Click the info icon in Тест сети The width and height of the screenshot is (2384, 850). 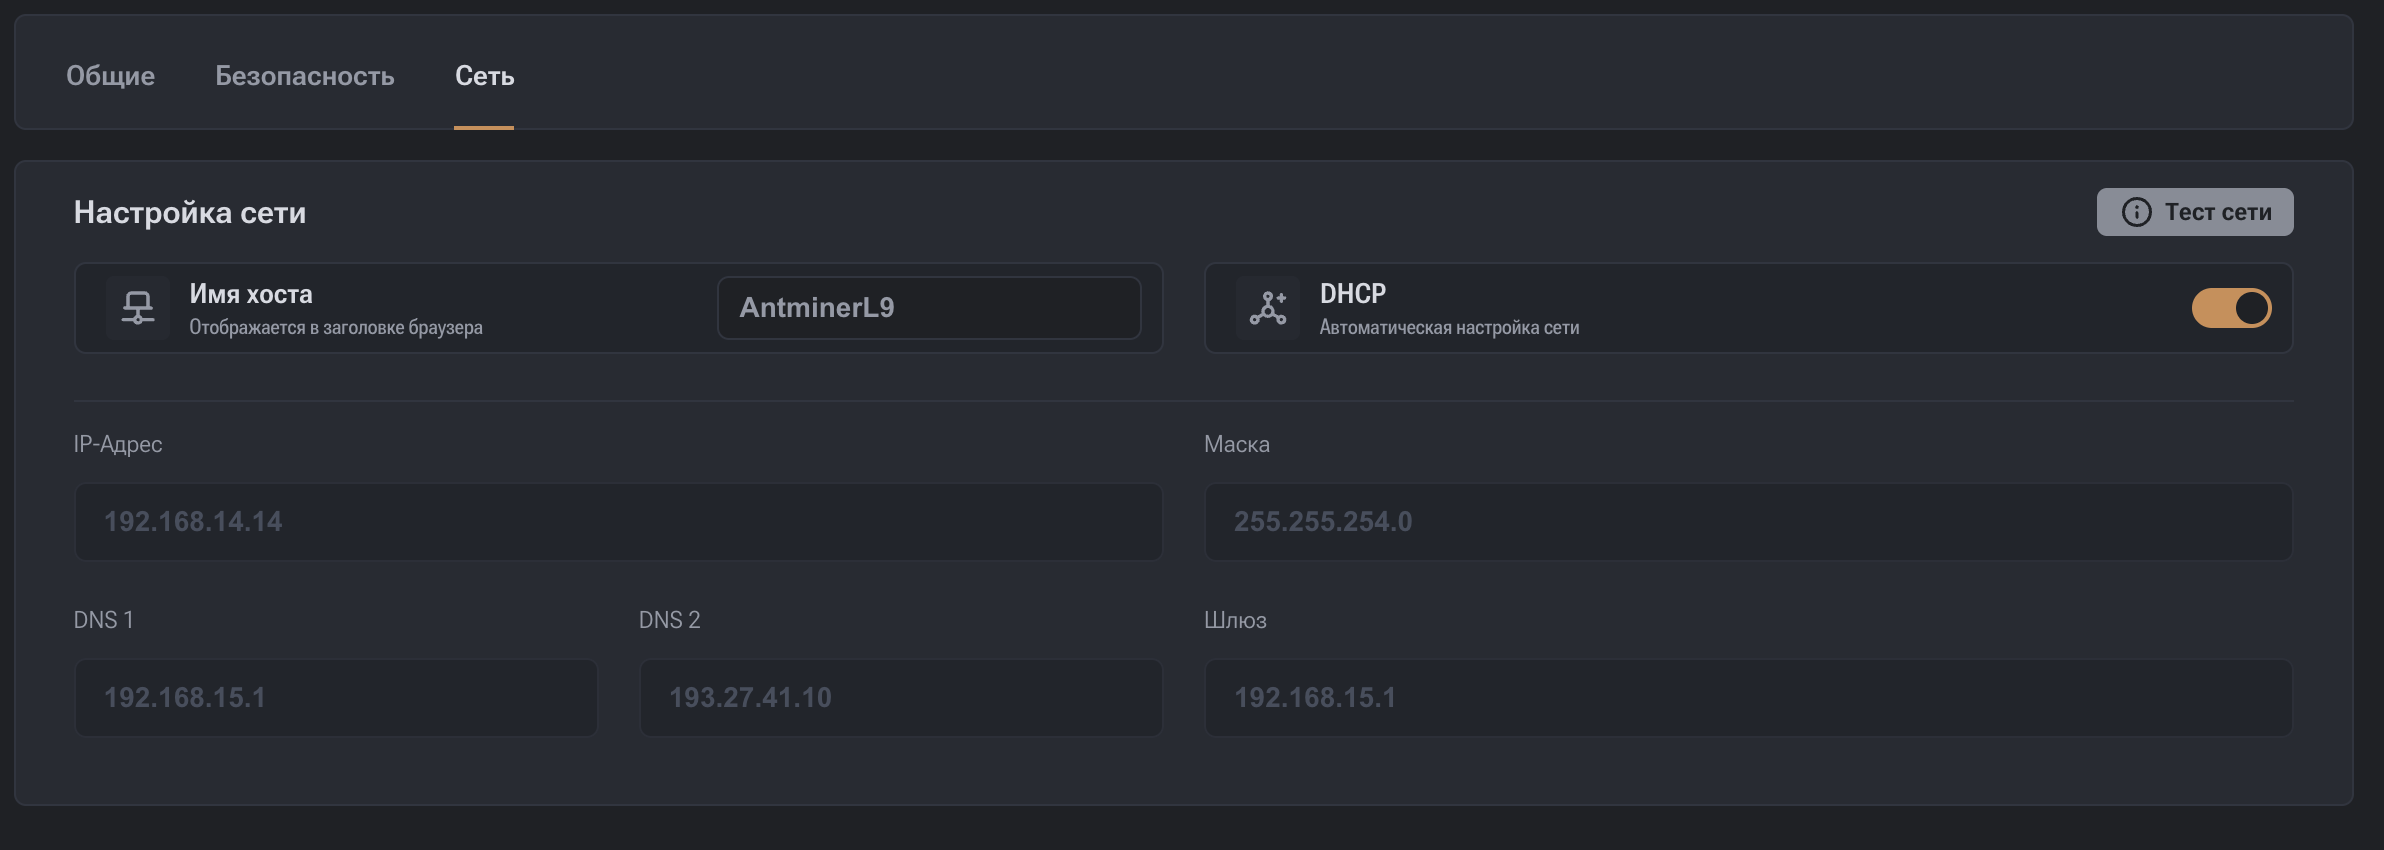coord(2136,212)
